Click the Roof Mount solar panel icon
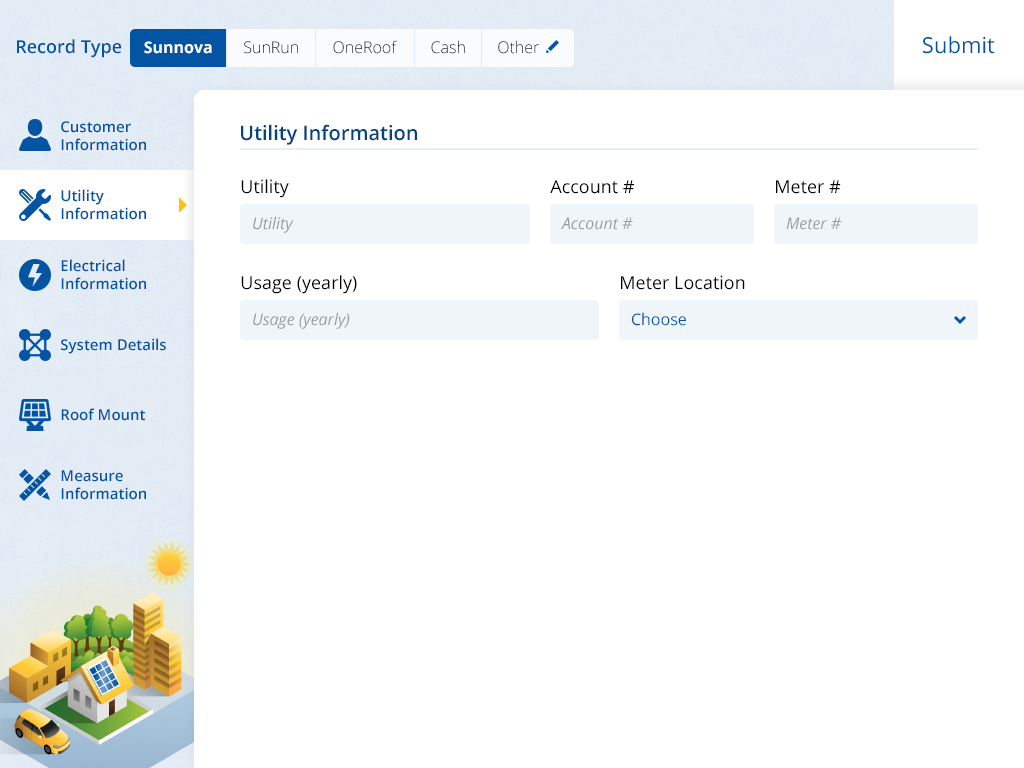The height and width of the screenshot is (768, 1024). [35, 415]
